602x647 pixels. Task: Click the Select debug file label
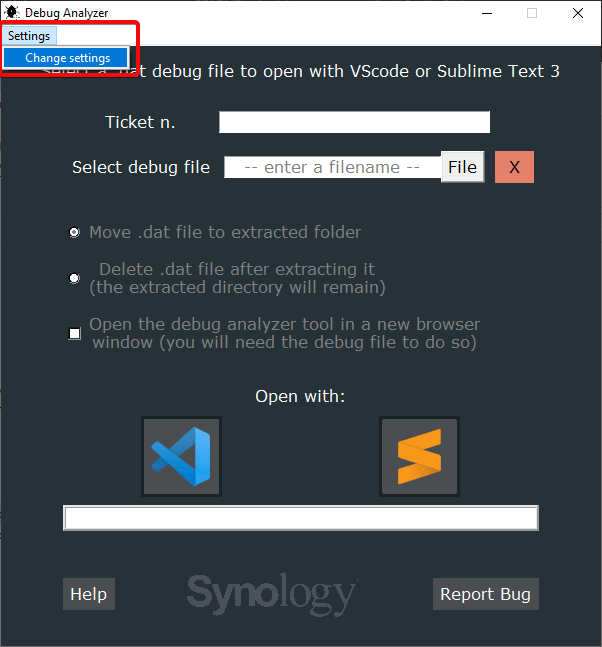pos(141,167)
